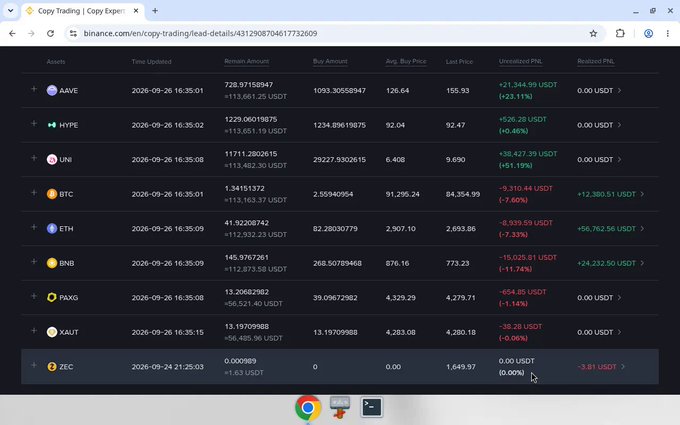The width and height of the screenshot is (680, 425).
Task: Open AAVE realized PNL details arrow
Action: [619, 90]
